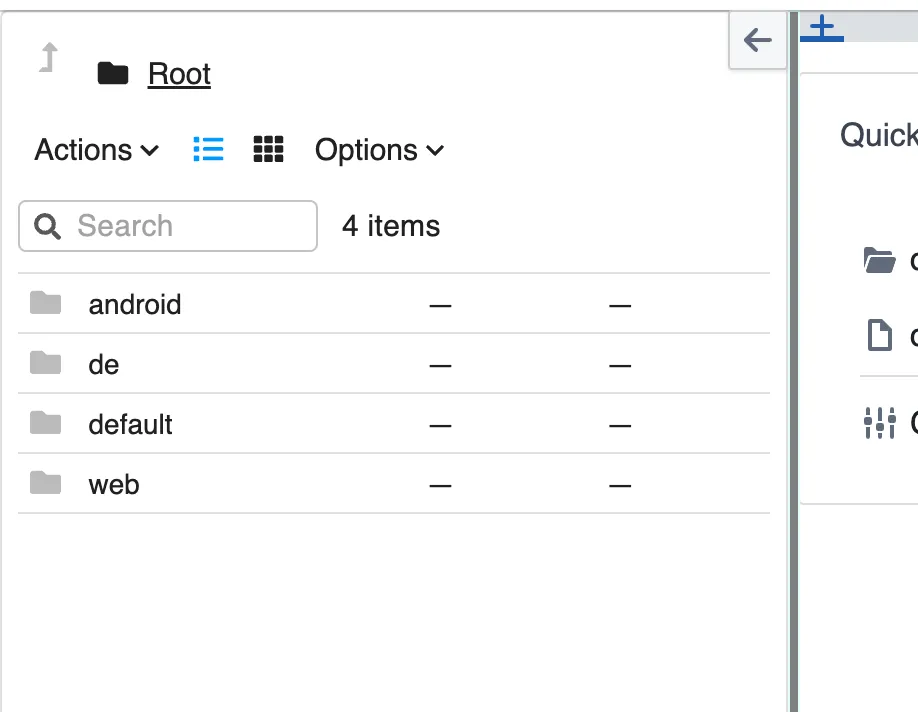Click the plus tab in right pane
This screenshot has width=918, height=712.
pos(822,27)
